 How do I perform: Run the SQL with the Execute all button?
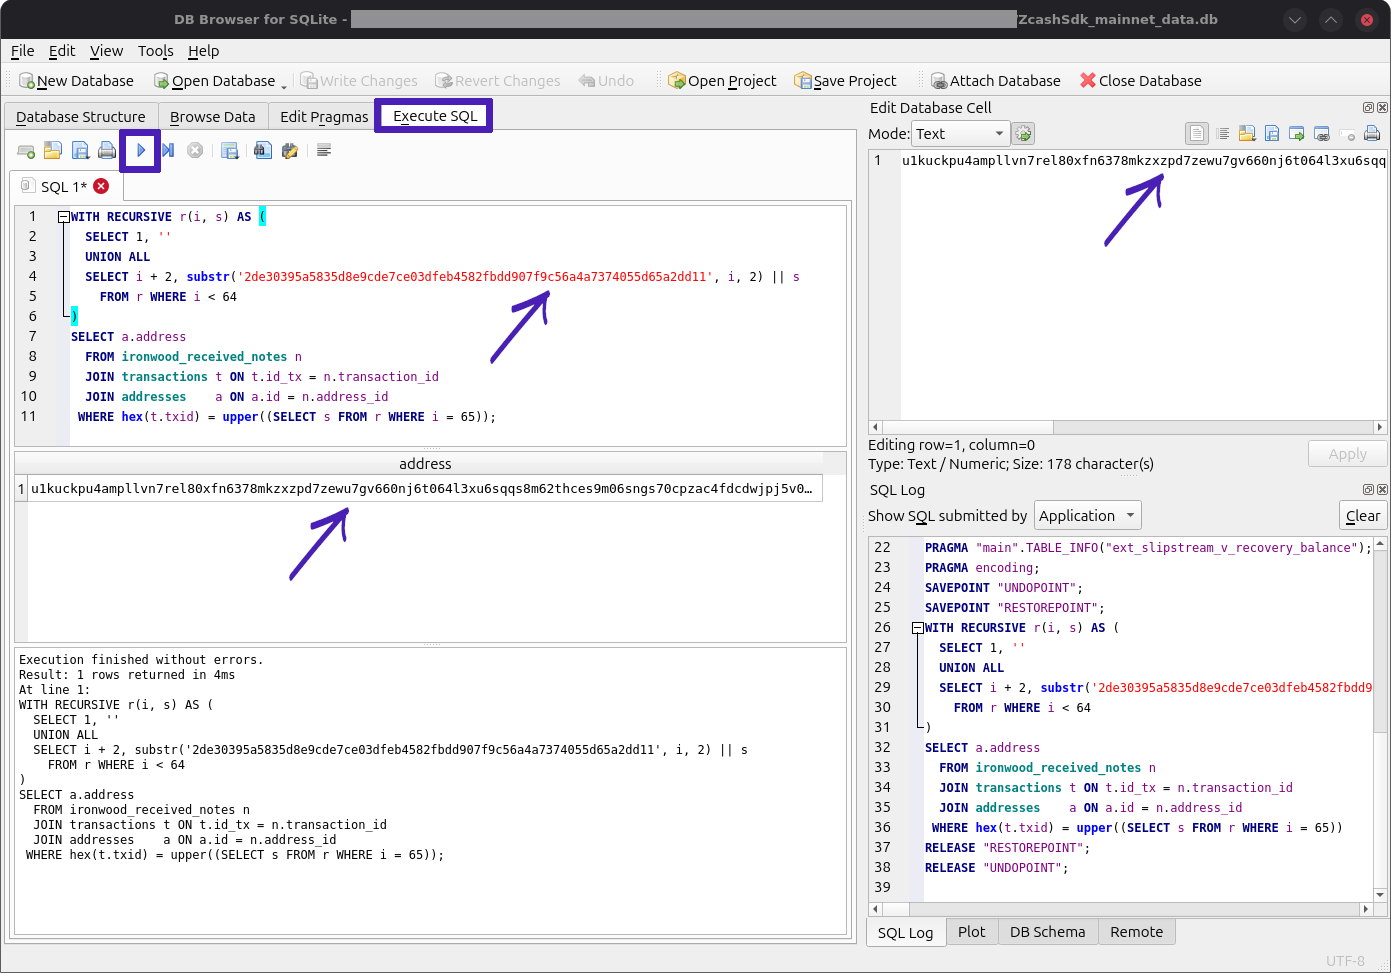coord(141,150)
